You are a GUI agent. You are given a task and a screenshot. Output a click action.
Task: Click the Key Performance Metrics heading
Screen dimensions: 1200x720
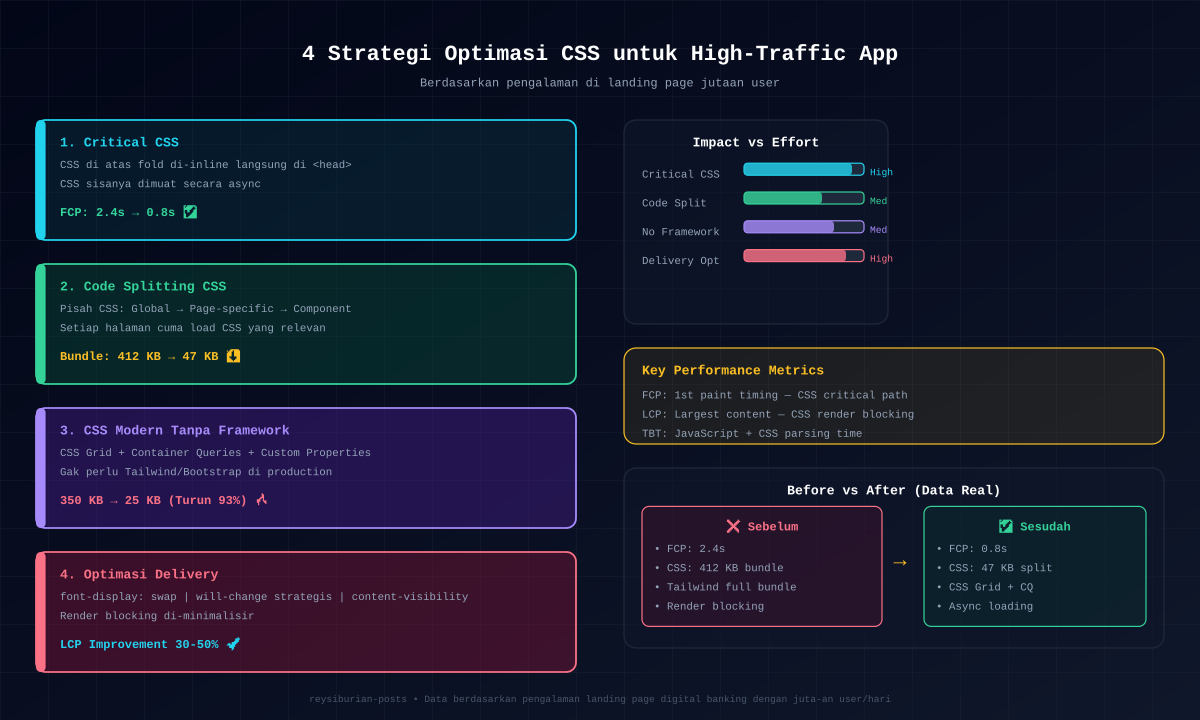tap(733, 371)
